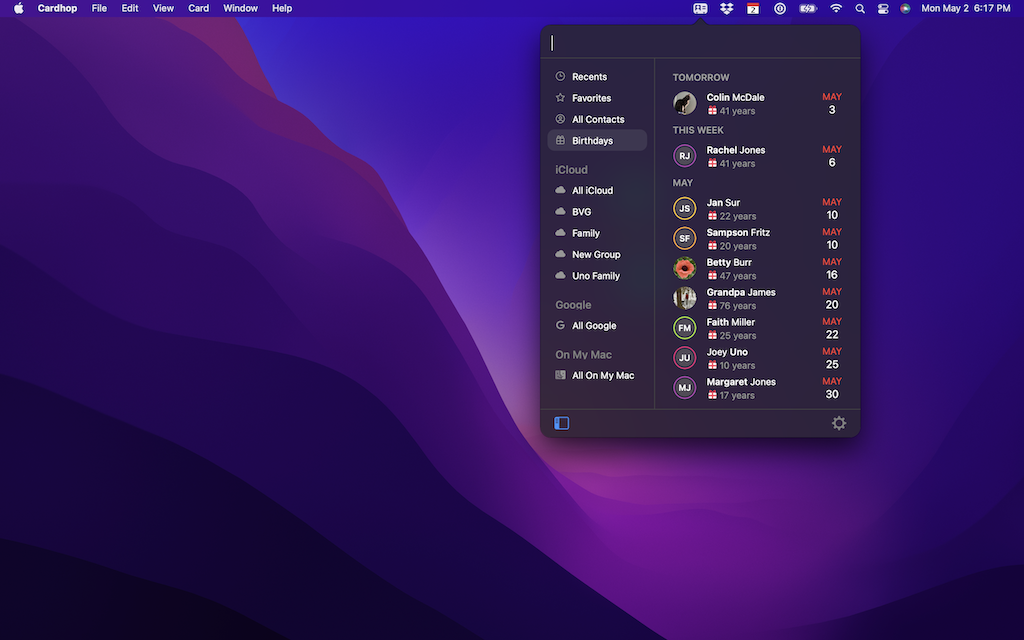Click the 1Password menu bar icon
1024x640 pixels.
[x=780, y=8]
